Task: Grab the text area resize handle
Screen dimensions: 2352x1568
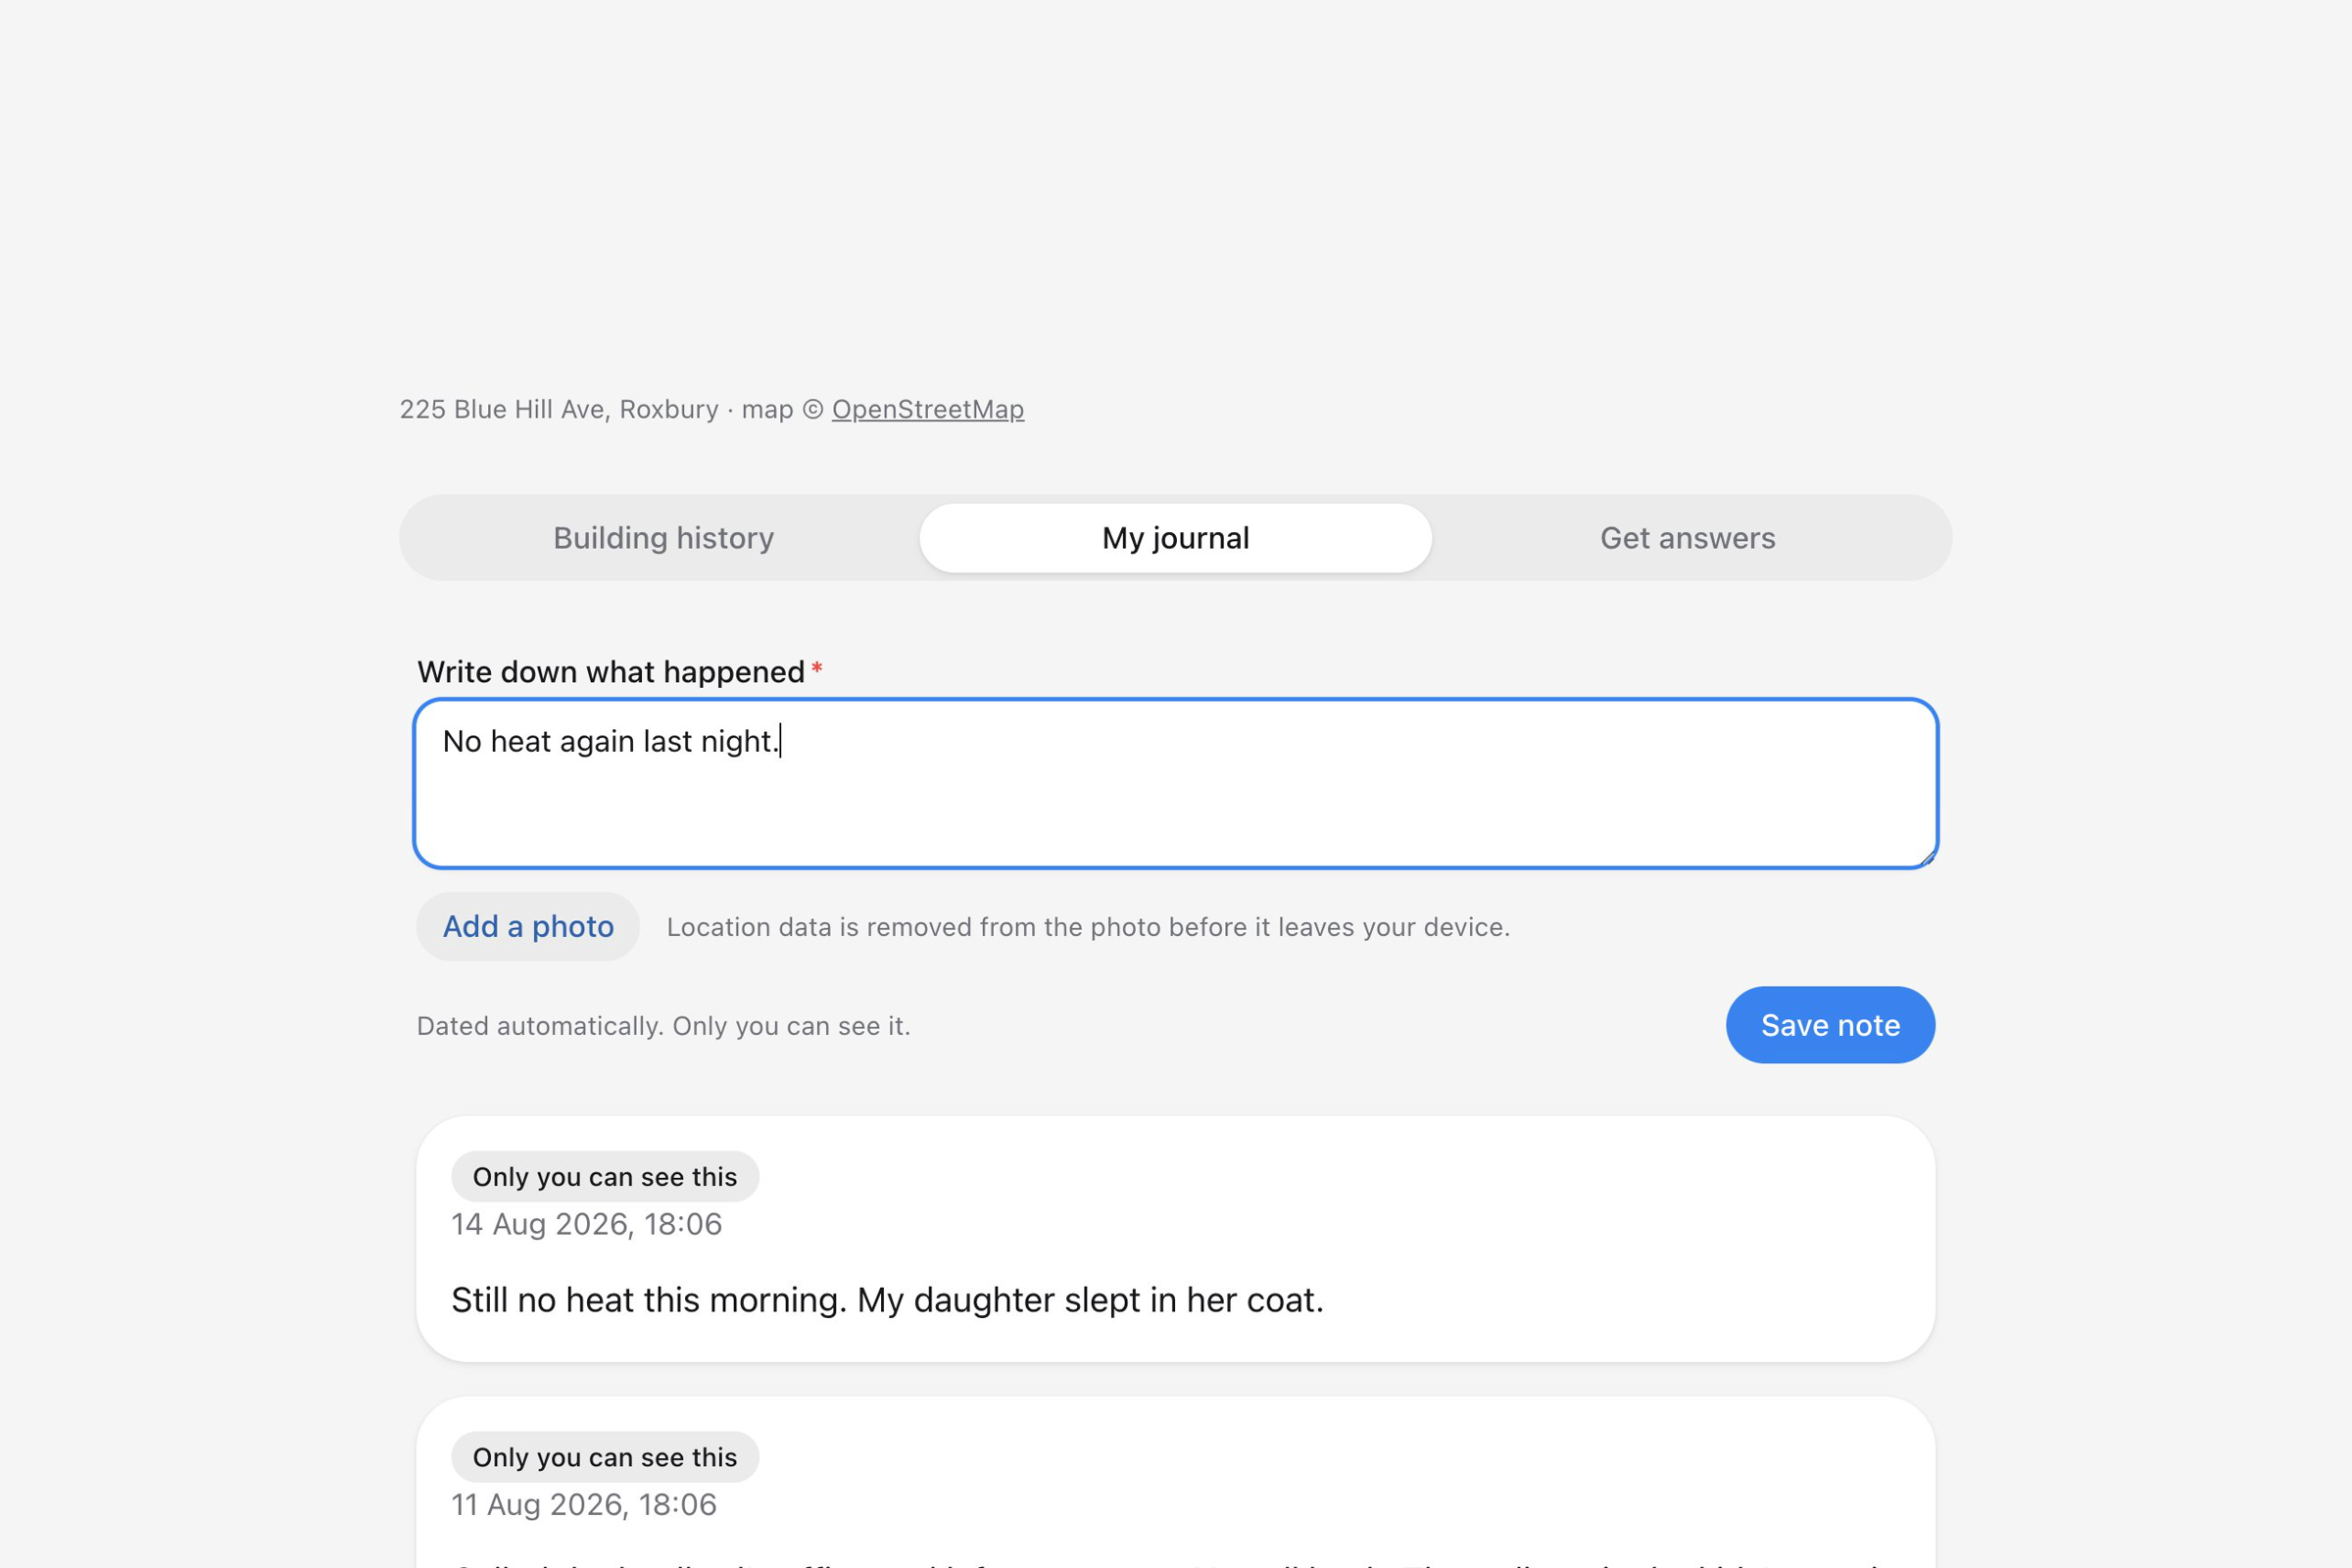Action: (x=1927, y=857)
